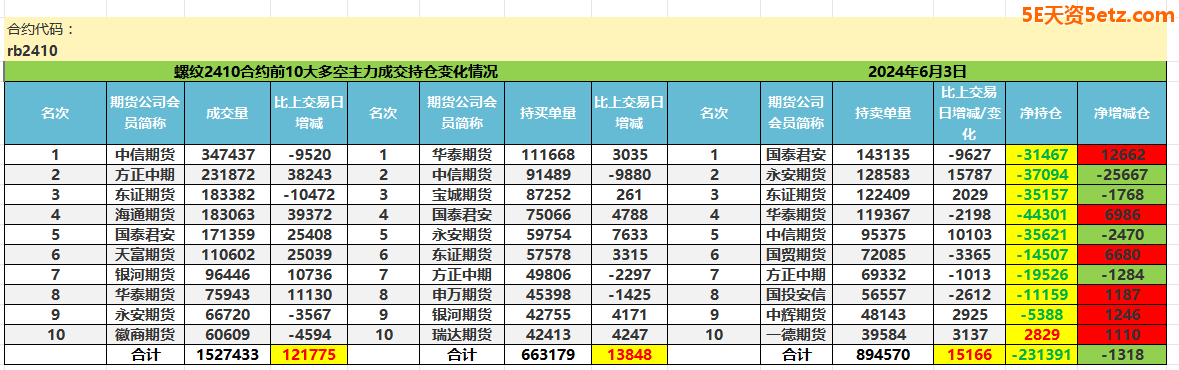1179x370 pixels.
Task: Select the positive net position 2829
Action: 1041,335
